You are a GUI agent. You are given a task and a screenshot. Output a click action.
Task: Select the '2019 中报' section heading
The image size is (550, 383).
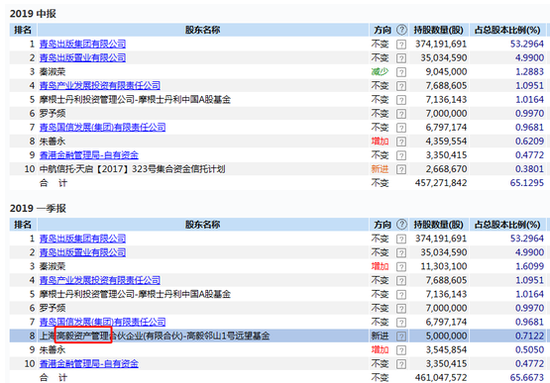tap(33, 14)
